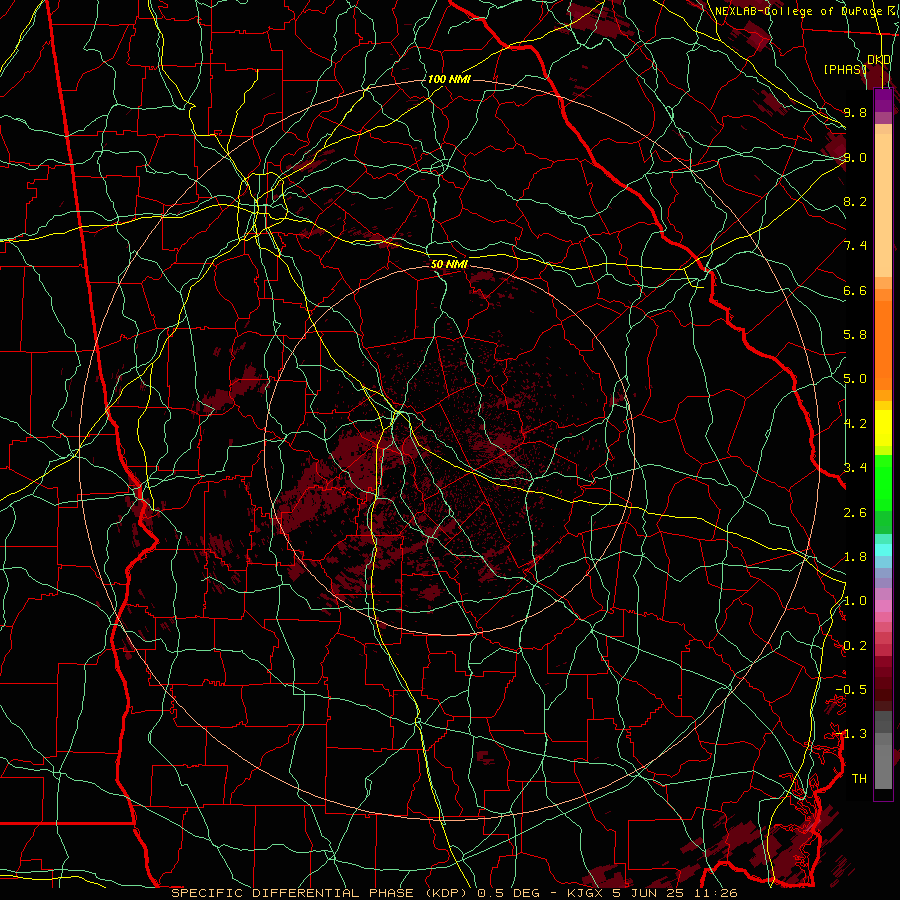900x900 pixels.
Task: Click the 50 NMI range ring label
Action: pyautogui.click(x=449, y=264)
